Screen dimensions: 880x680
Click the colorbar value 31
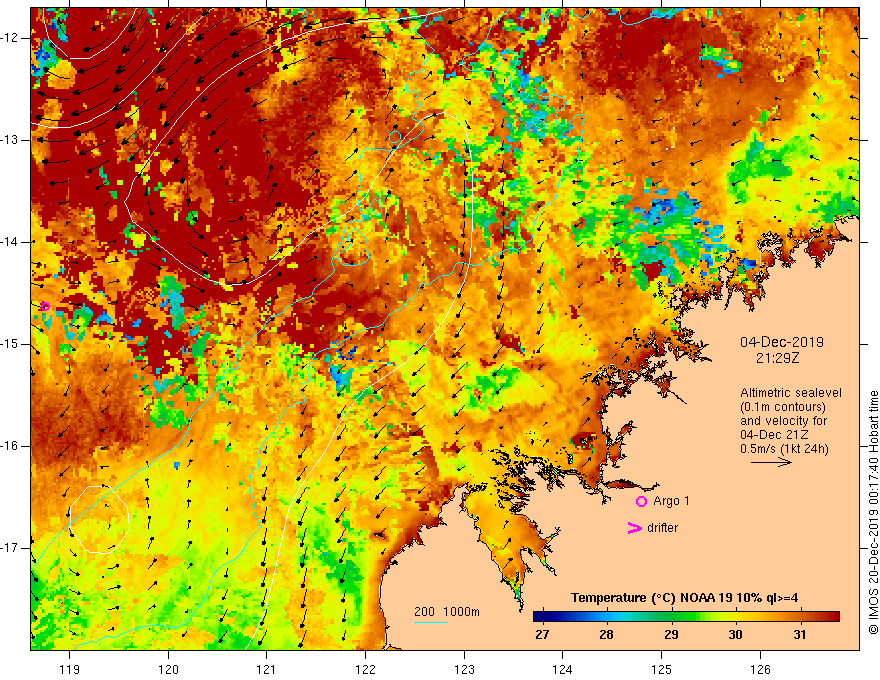click(x=800, y=635)
